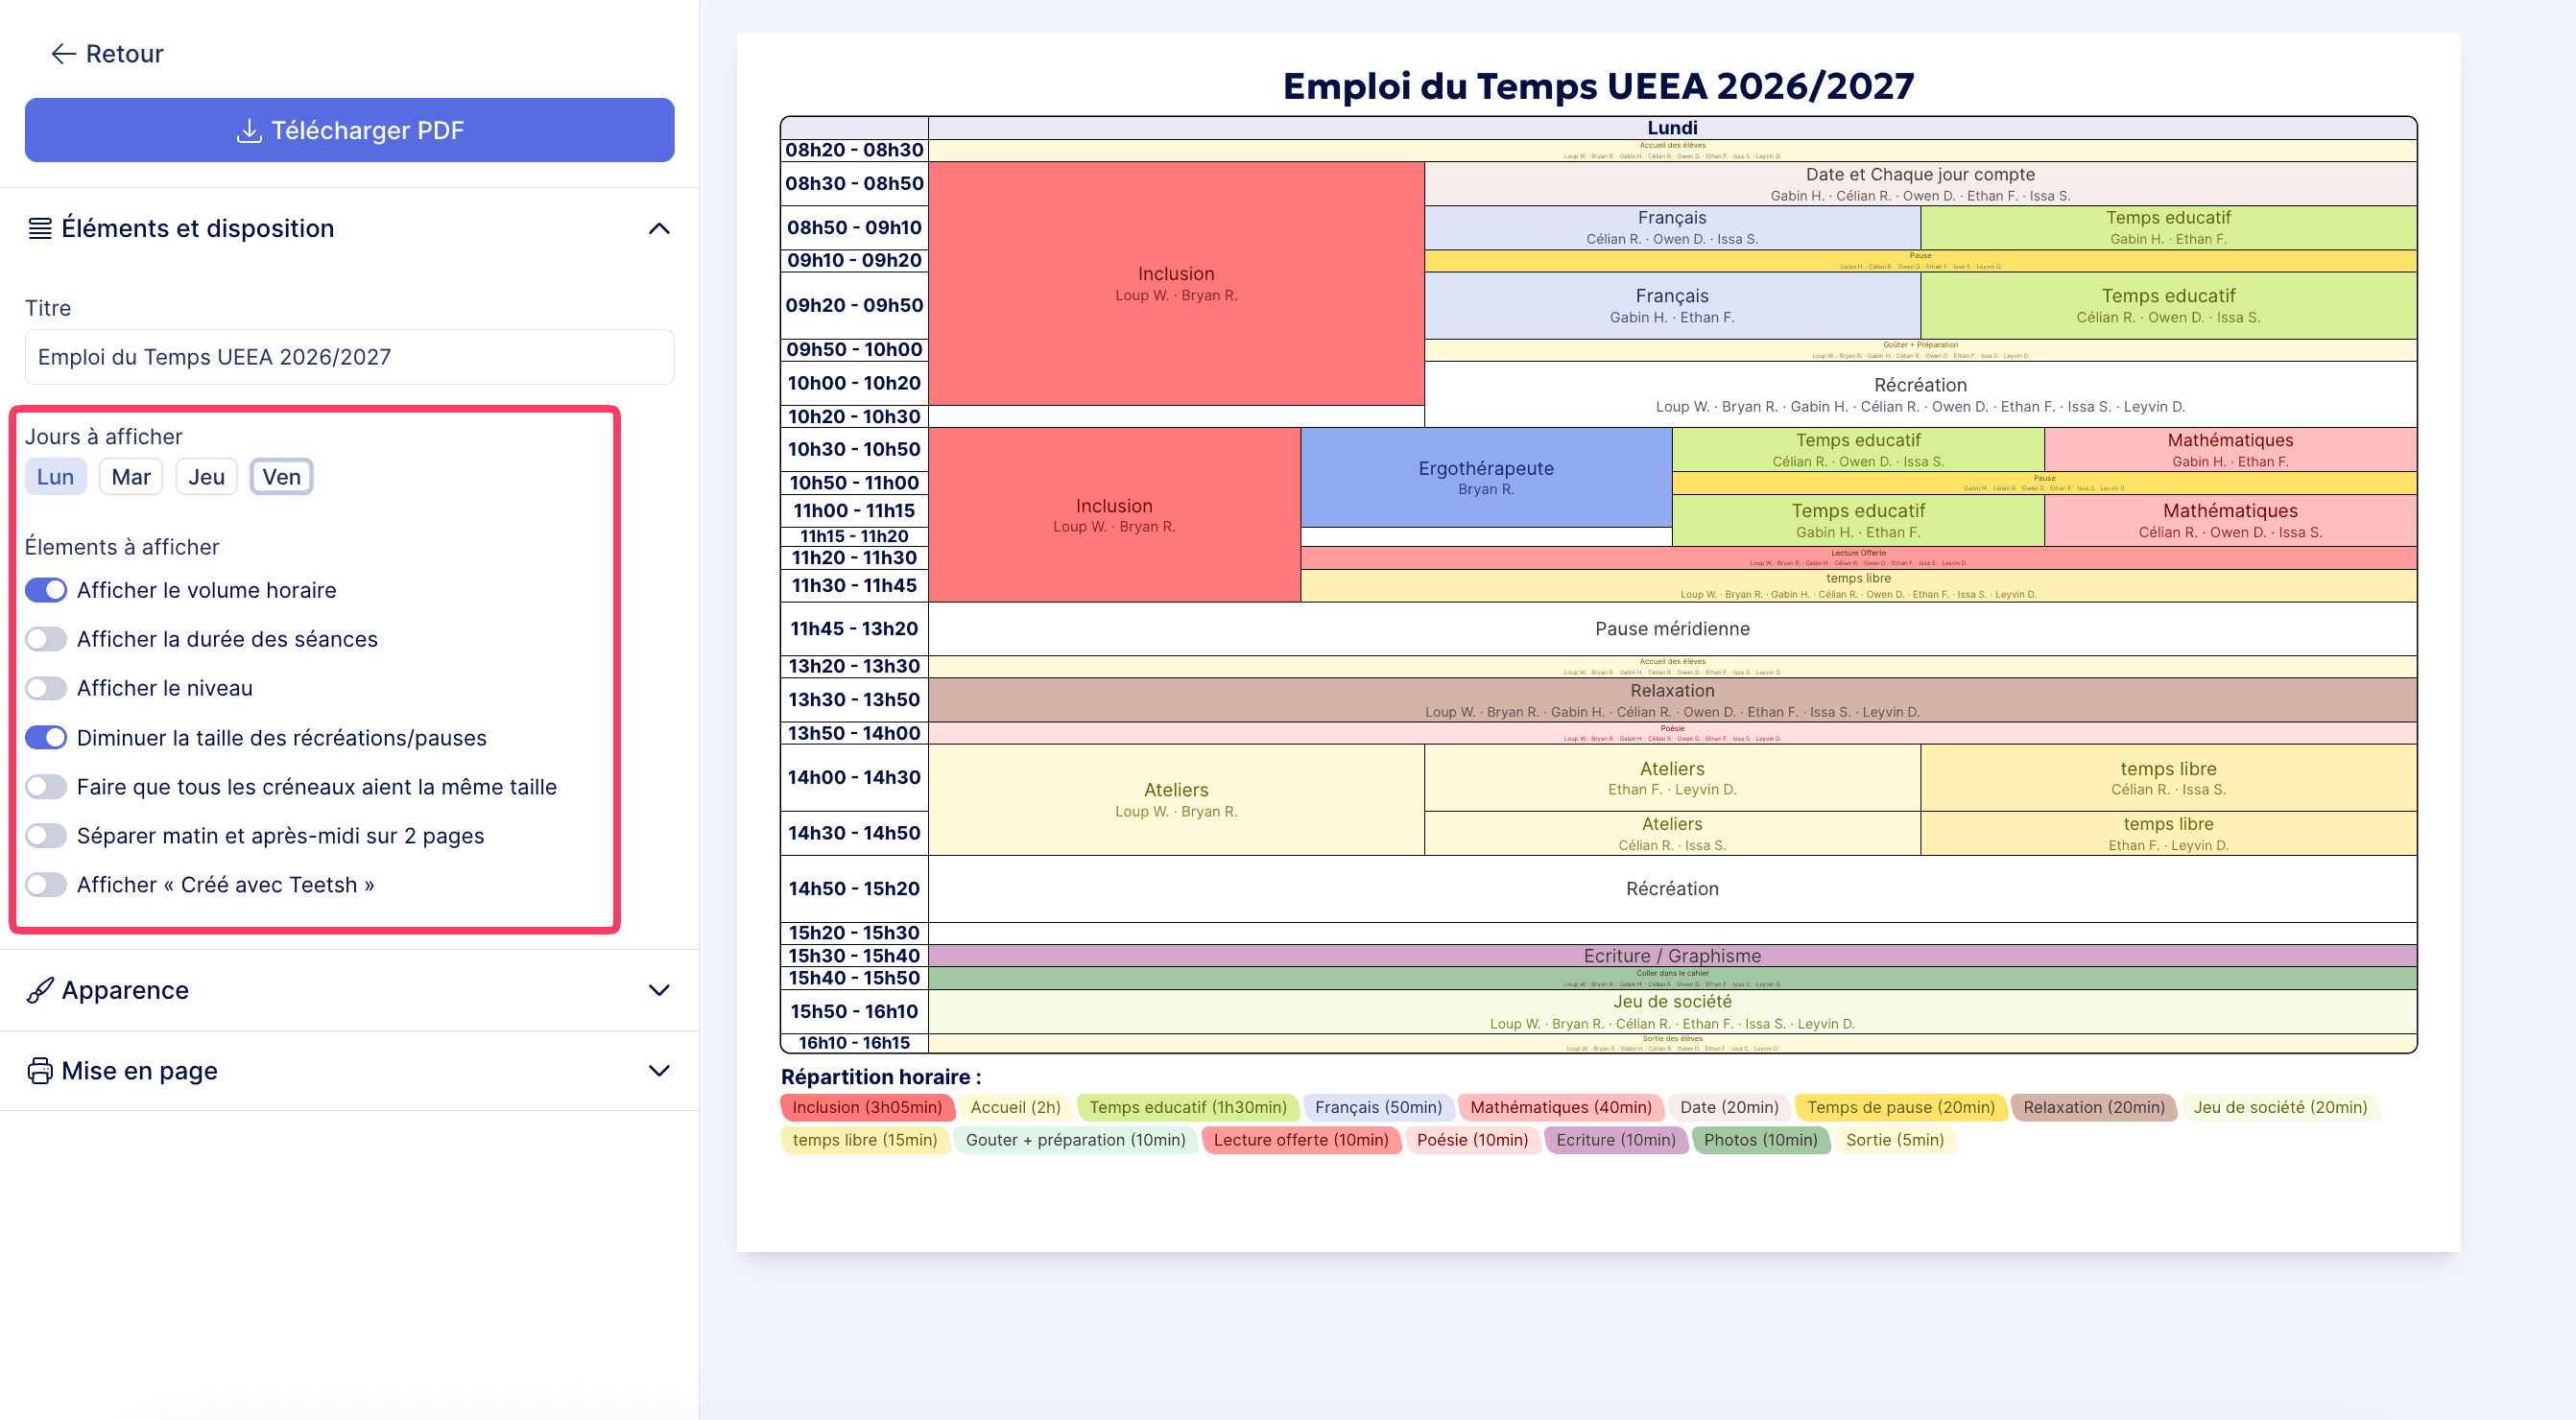Click the Relaxation timetable block
The height and width of the screenshot is (1420, 2576).
point(1672,701)
